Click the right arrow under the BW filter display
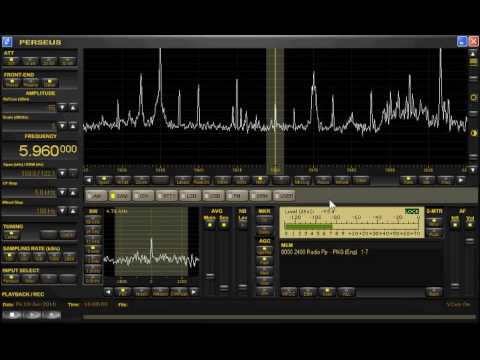The width and height of the screenshot is (480, 360). [x=194, y=292]
